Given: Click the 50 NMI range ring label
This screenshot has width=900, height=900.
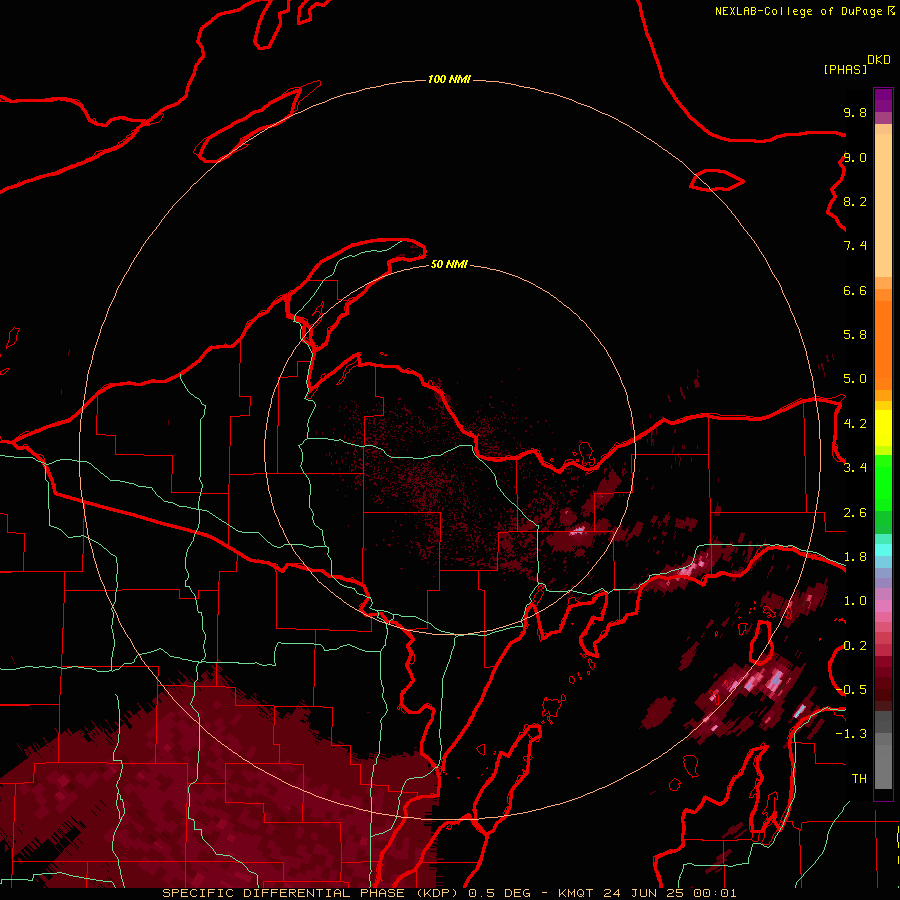Looking at the screenshot, I should click(x=449, y=264).
